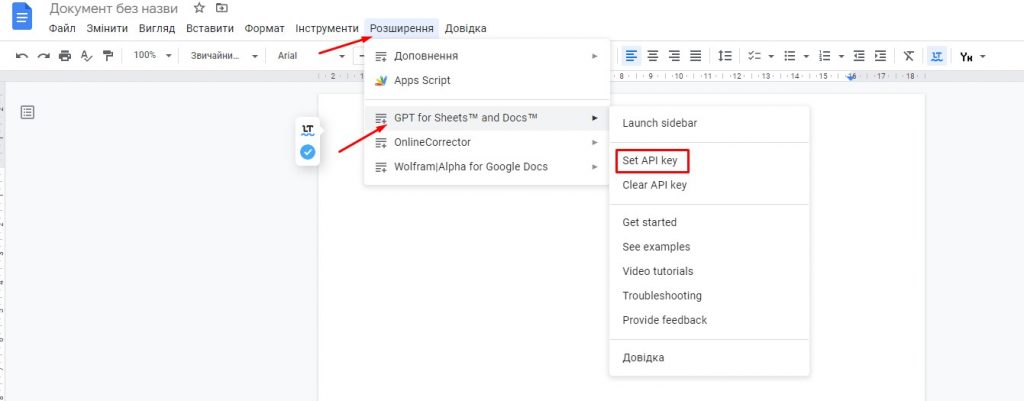The width and height of the screenshot is (1024, 401).
Task: Print the document via printer icon
Action: tap(65, 56)
